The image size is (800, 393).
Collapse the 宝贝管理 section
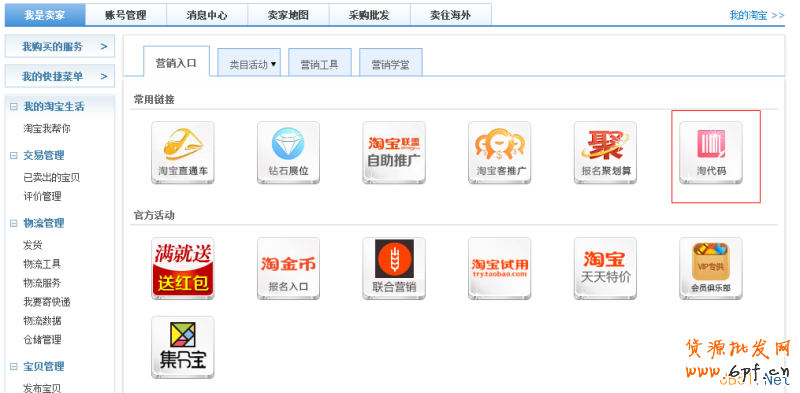[x=14, y=367]
